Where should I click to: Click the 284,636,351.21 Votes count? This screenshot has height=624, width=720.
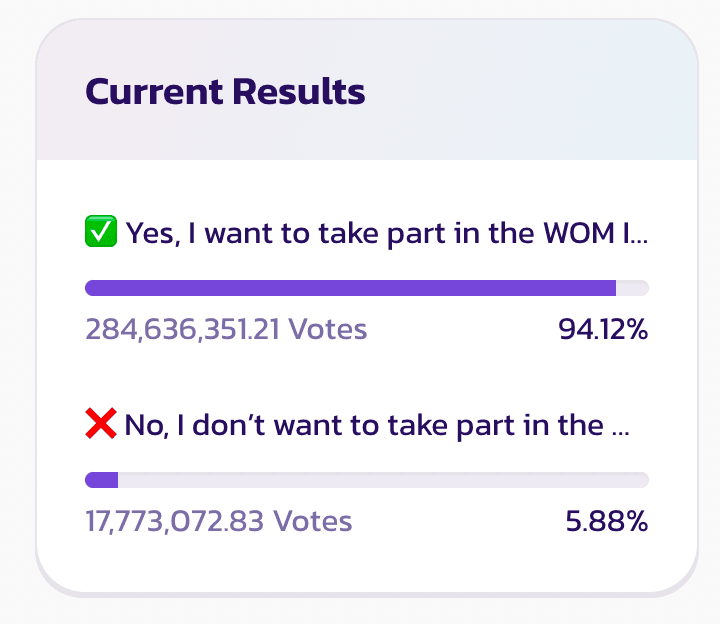226,329
